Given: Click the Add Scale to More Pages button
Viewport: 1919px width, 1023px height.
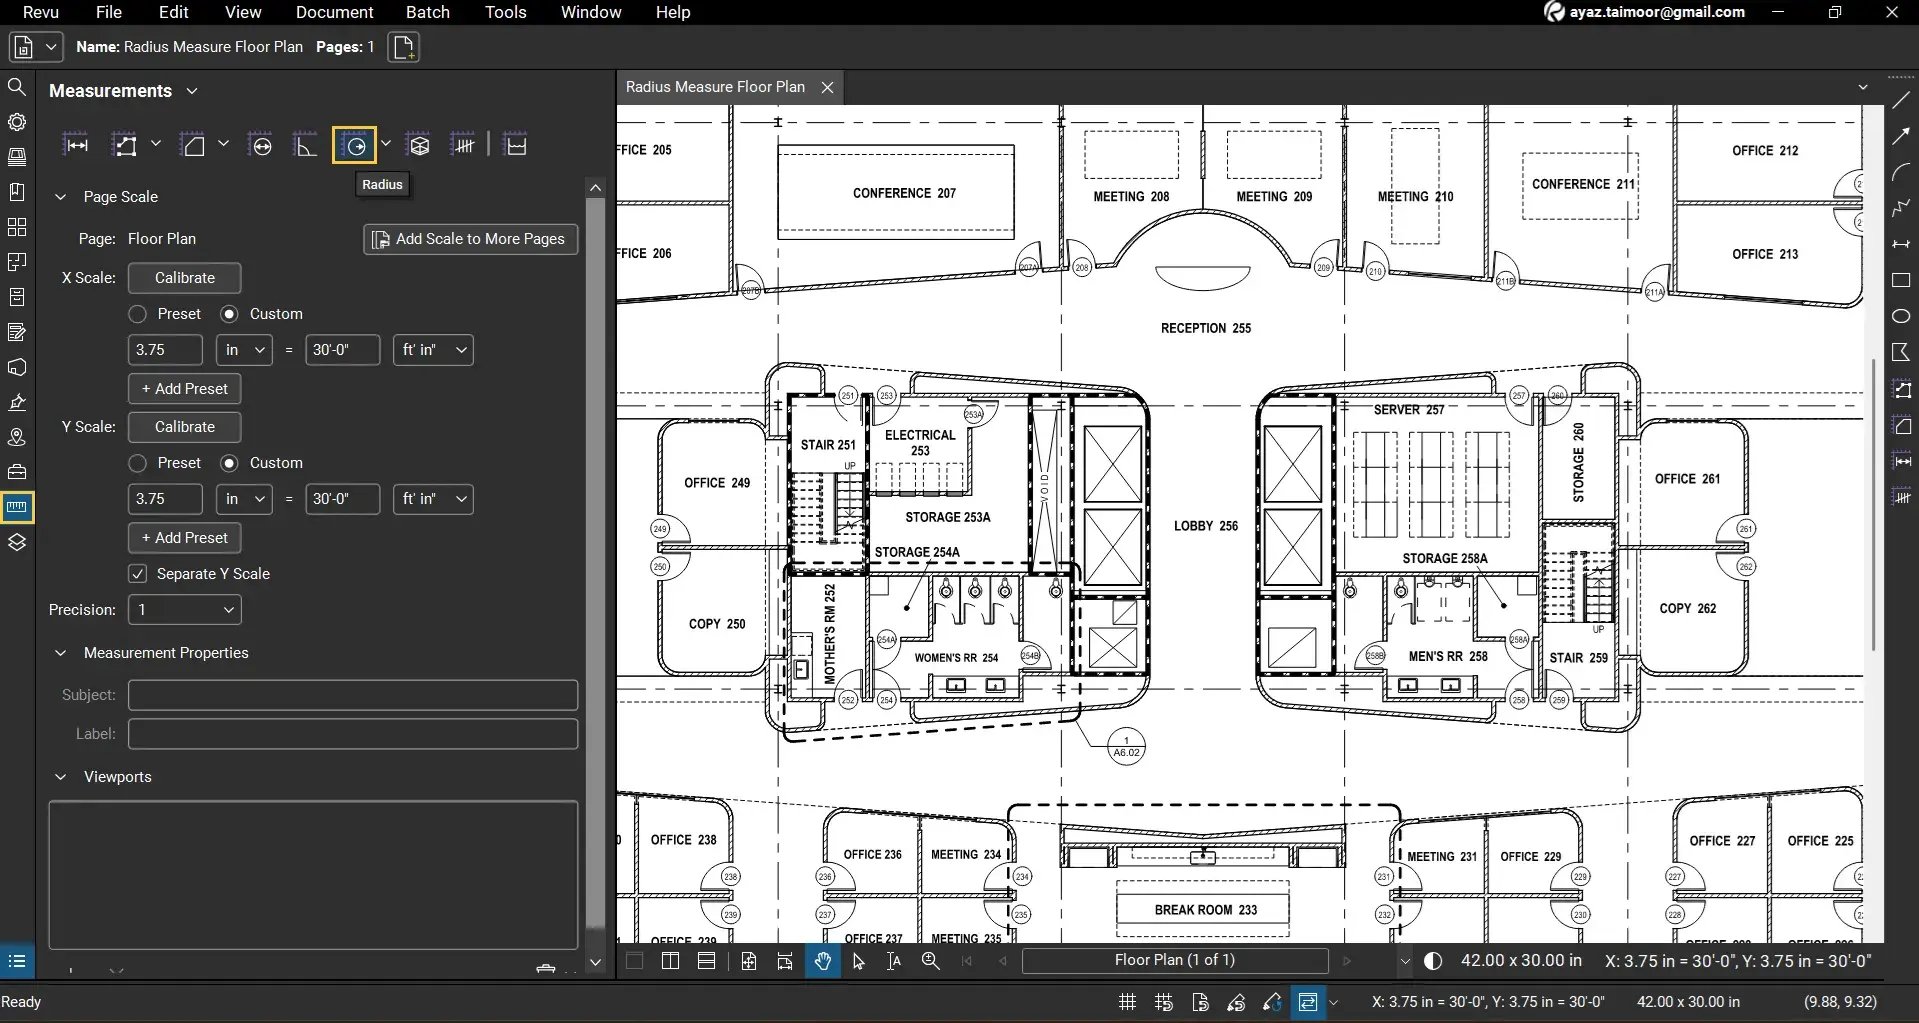Looking at the screenshot, I should click(x=470, y=239).
